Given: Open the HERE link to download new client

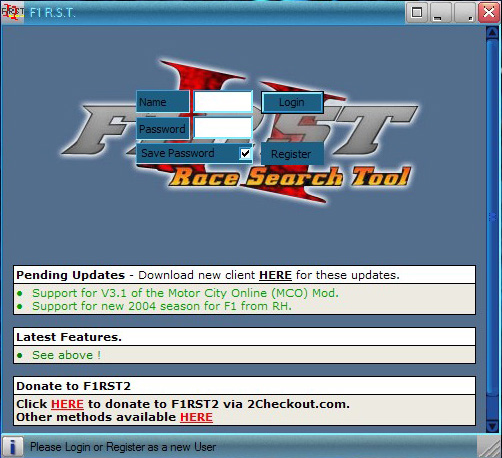Looking at the screenshot, I should (275, 275).
